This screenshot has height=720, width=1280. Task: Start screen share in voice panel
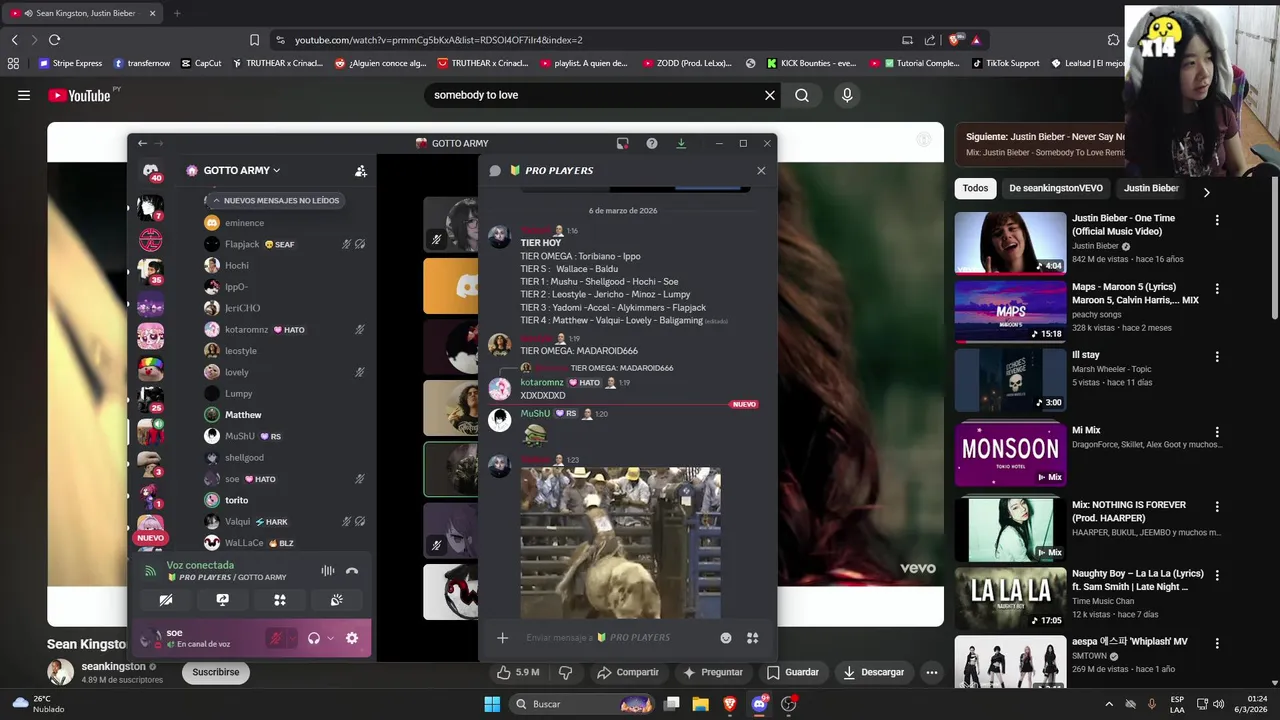[223, 600]
